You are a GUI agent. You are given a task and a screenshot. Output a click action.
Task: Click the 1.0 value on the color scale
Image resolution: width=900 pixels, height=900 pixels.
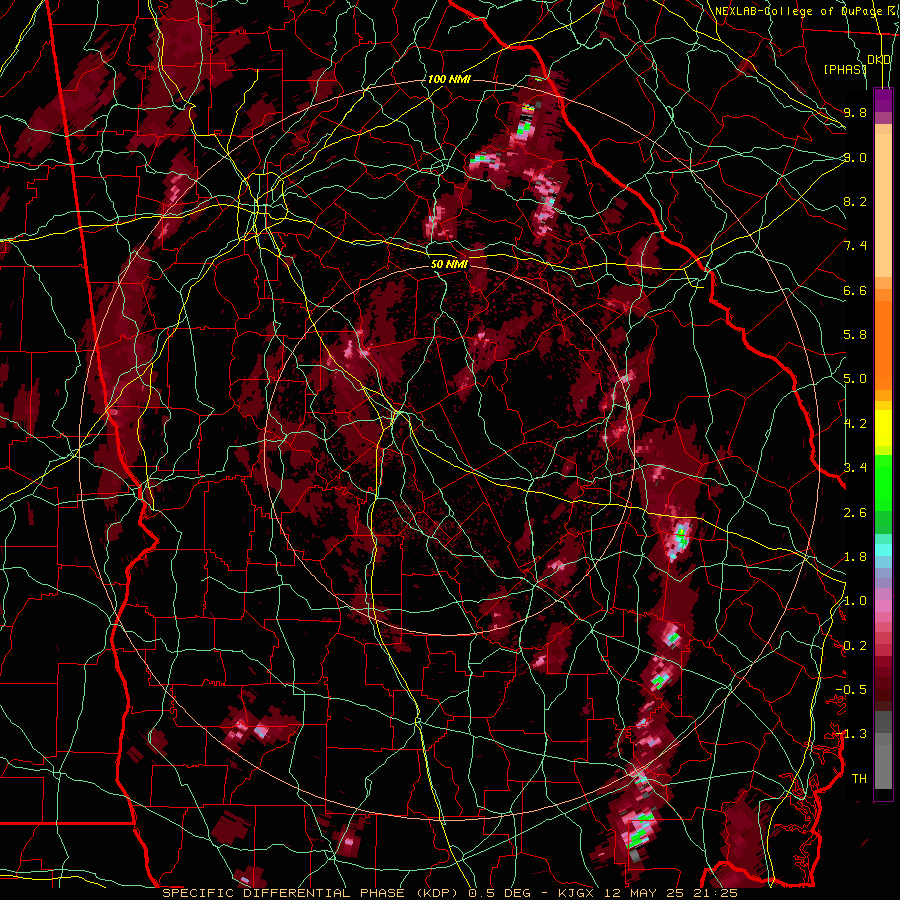click(x=855, y=601)
